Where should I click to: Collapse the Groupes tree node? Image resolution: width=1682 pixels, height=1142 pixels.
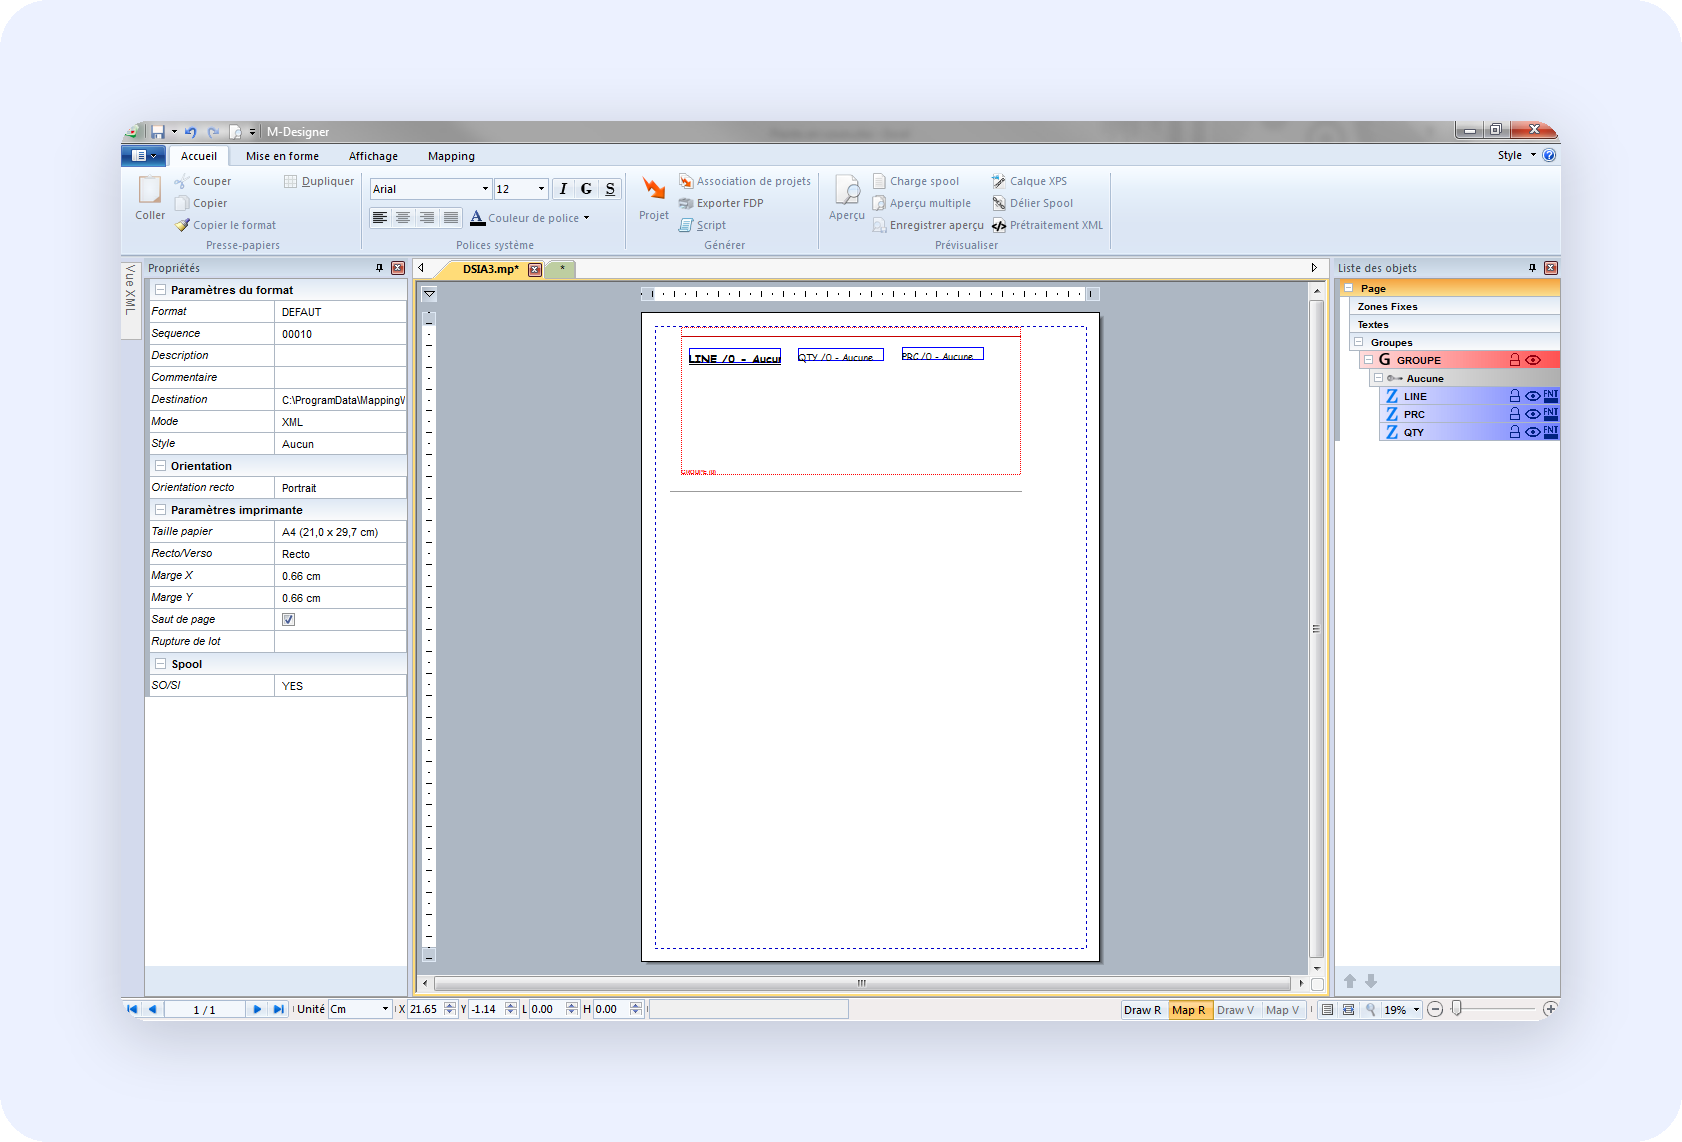point(1359,342)
